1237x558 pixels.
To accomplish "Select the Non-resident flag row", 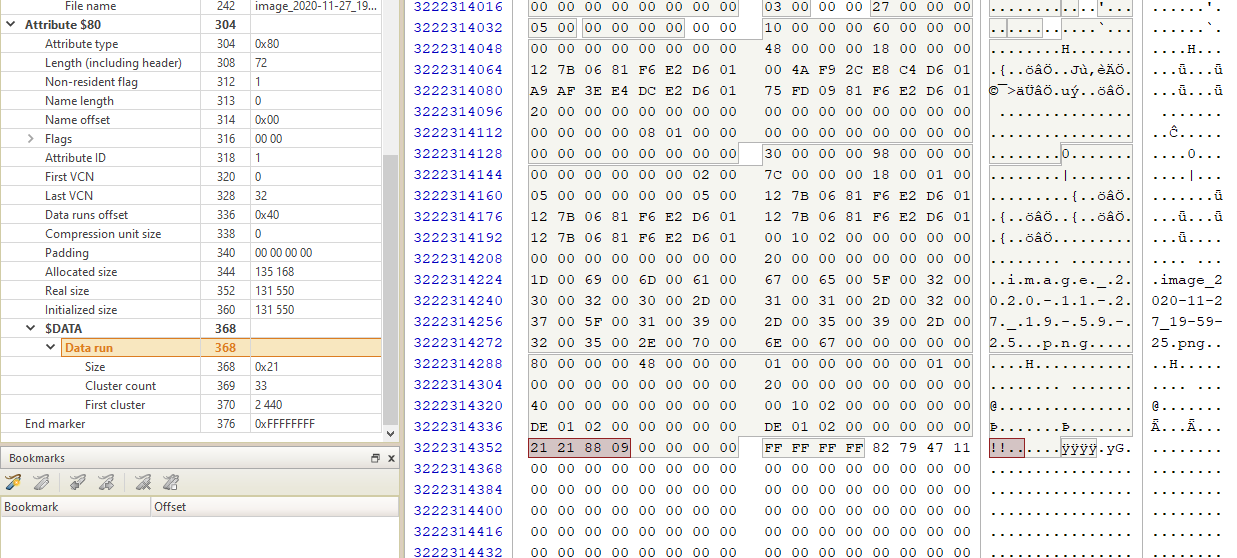I will click(x=191, y=82).
